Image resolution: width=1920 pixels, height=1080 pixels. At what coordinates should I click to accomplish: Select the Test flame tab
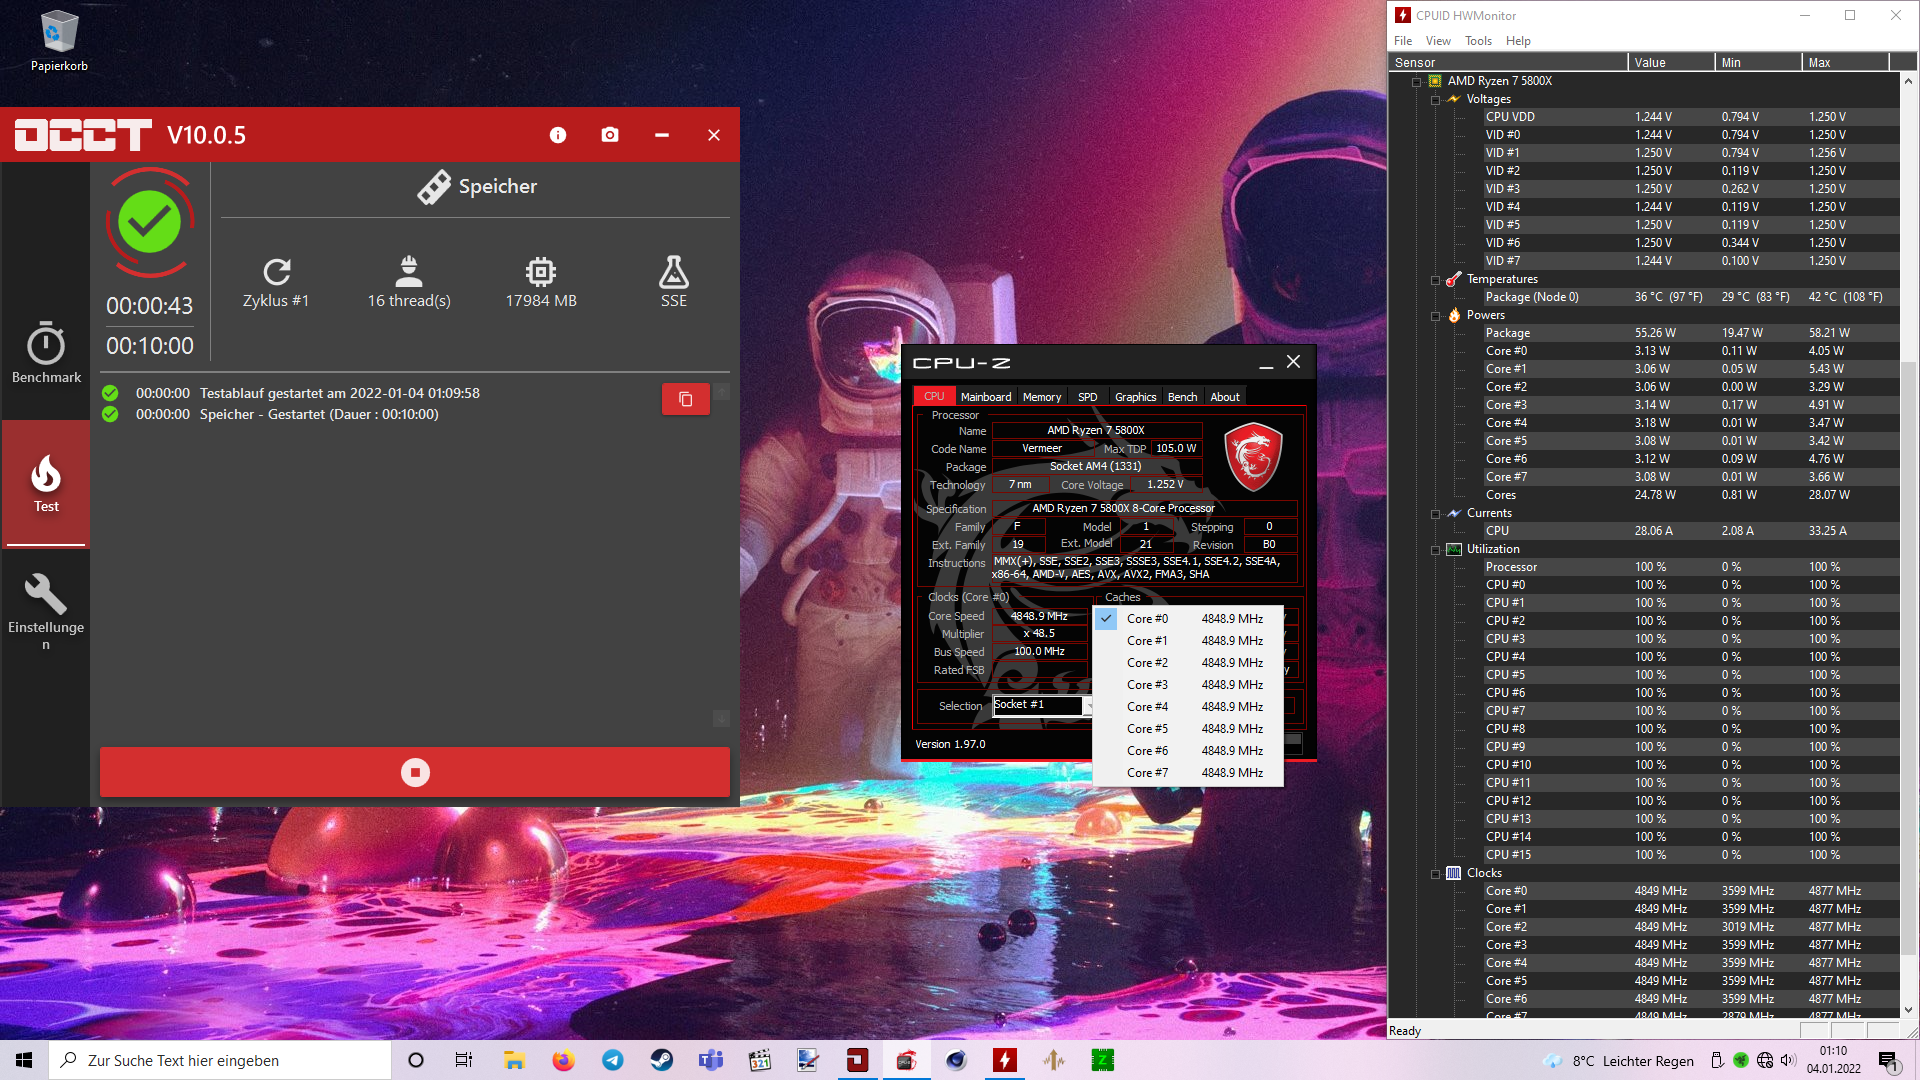click(46, 484)
